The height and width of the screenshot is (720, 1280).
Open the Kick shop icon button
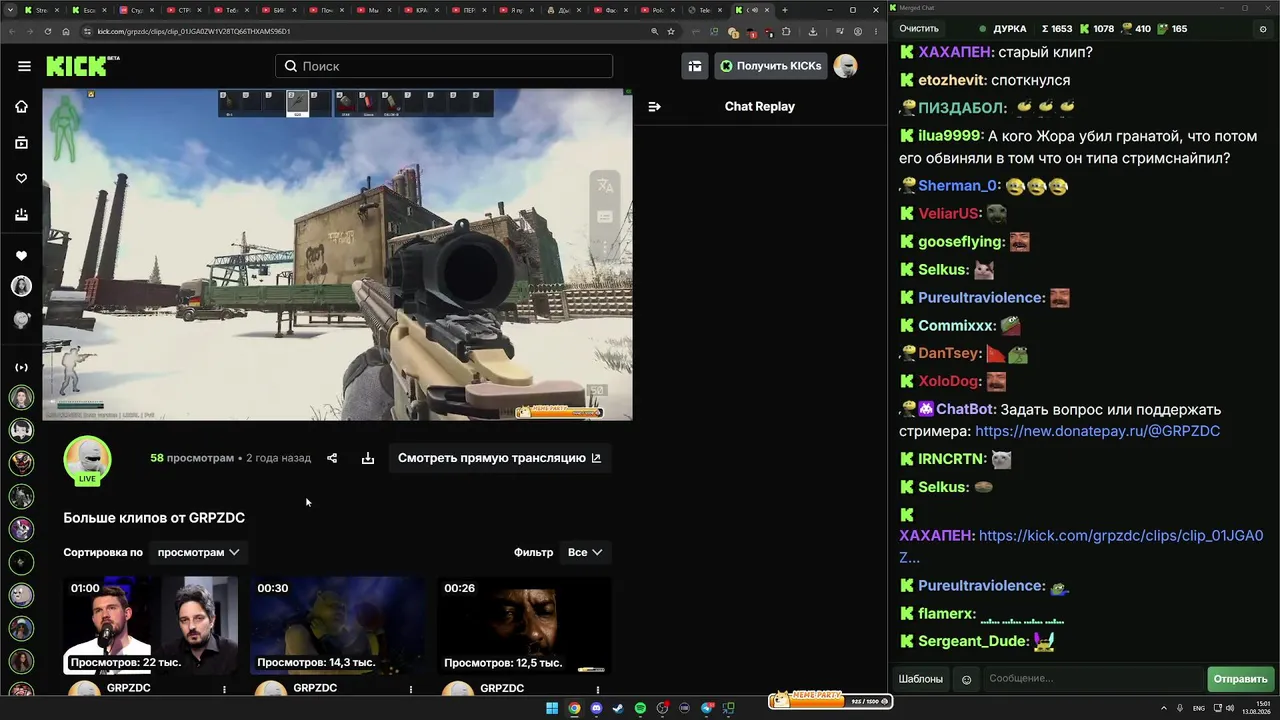pyautogui.click(x=695, y=66)
